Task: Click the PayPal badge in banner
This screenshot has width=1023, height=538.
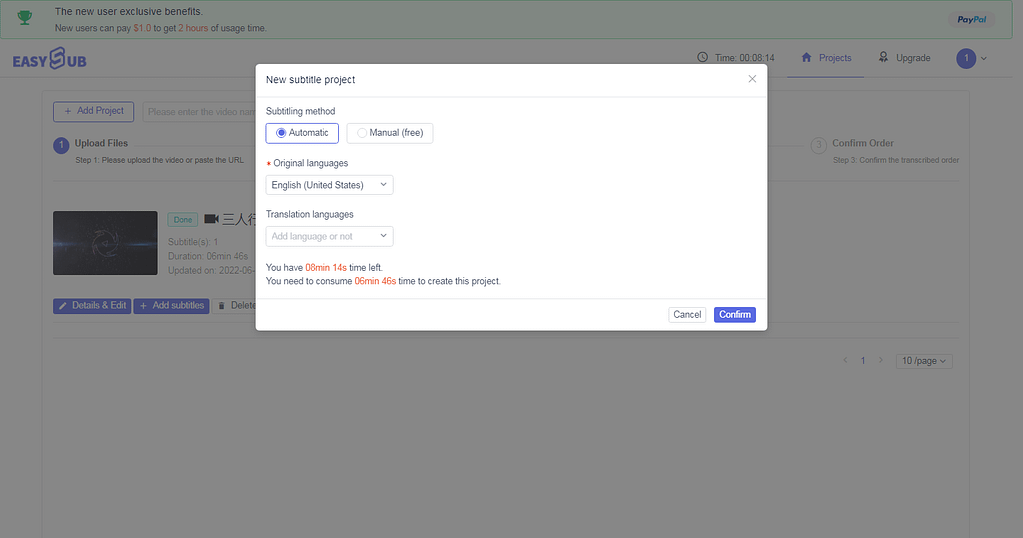Action: (971, 20)
